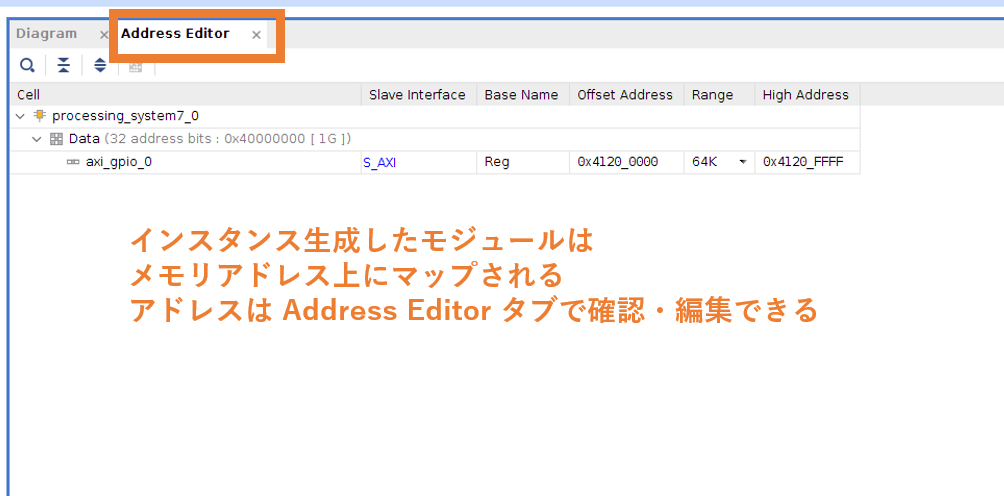
Task: Switch to the Diagram tab
Action: (x=46, y=34)
